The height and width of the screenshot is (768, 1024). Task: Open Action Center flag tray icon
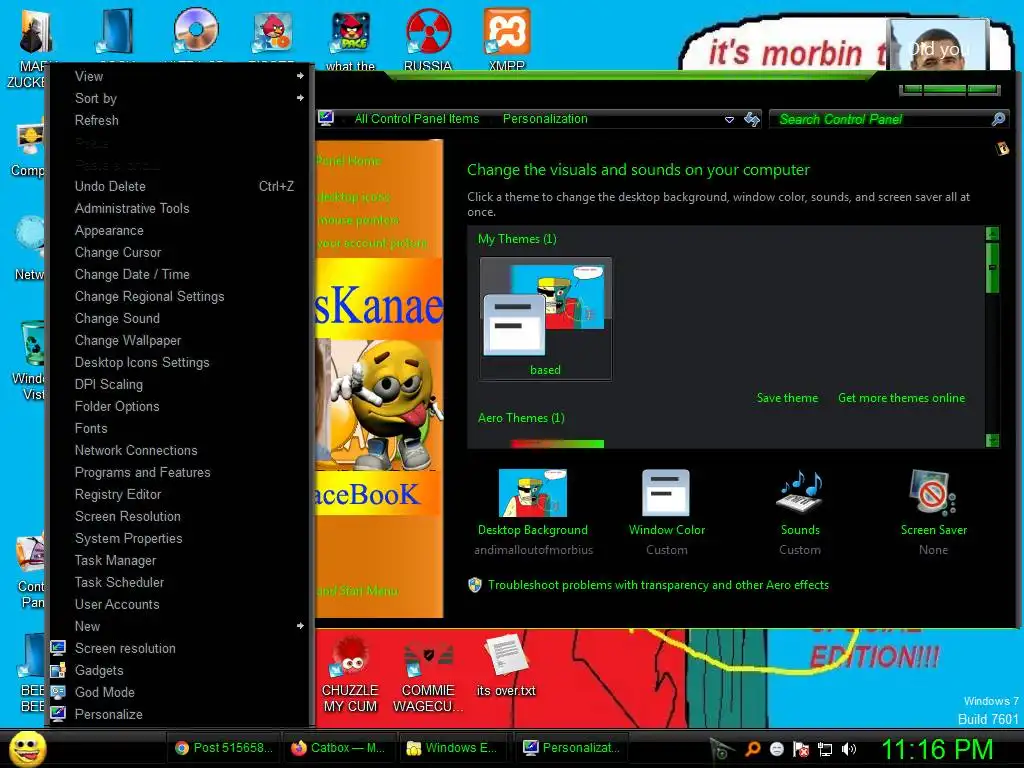[801, 749]
